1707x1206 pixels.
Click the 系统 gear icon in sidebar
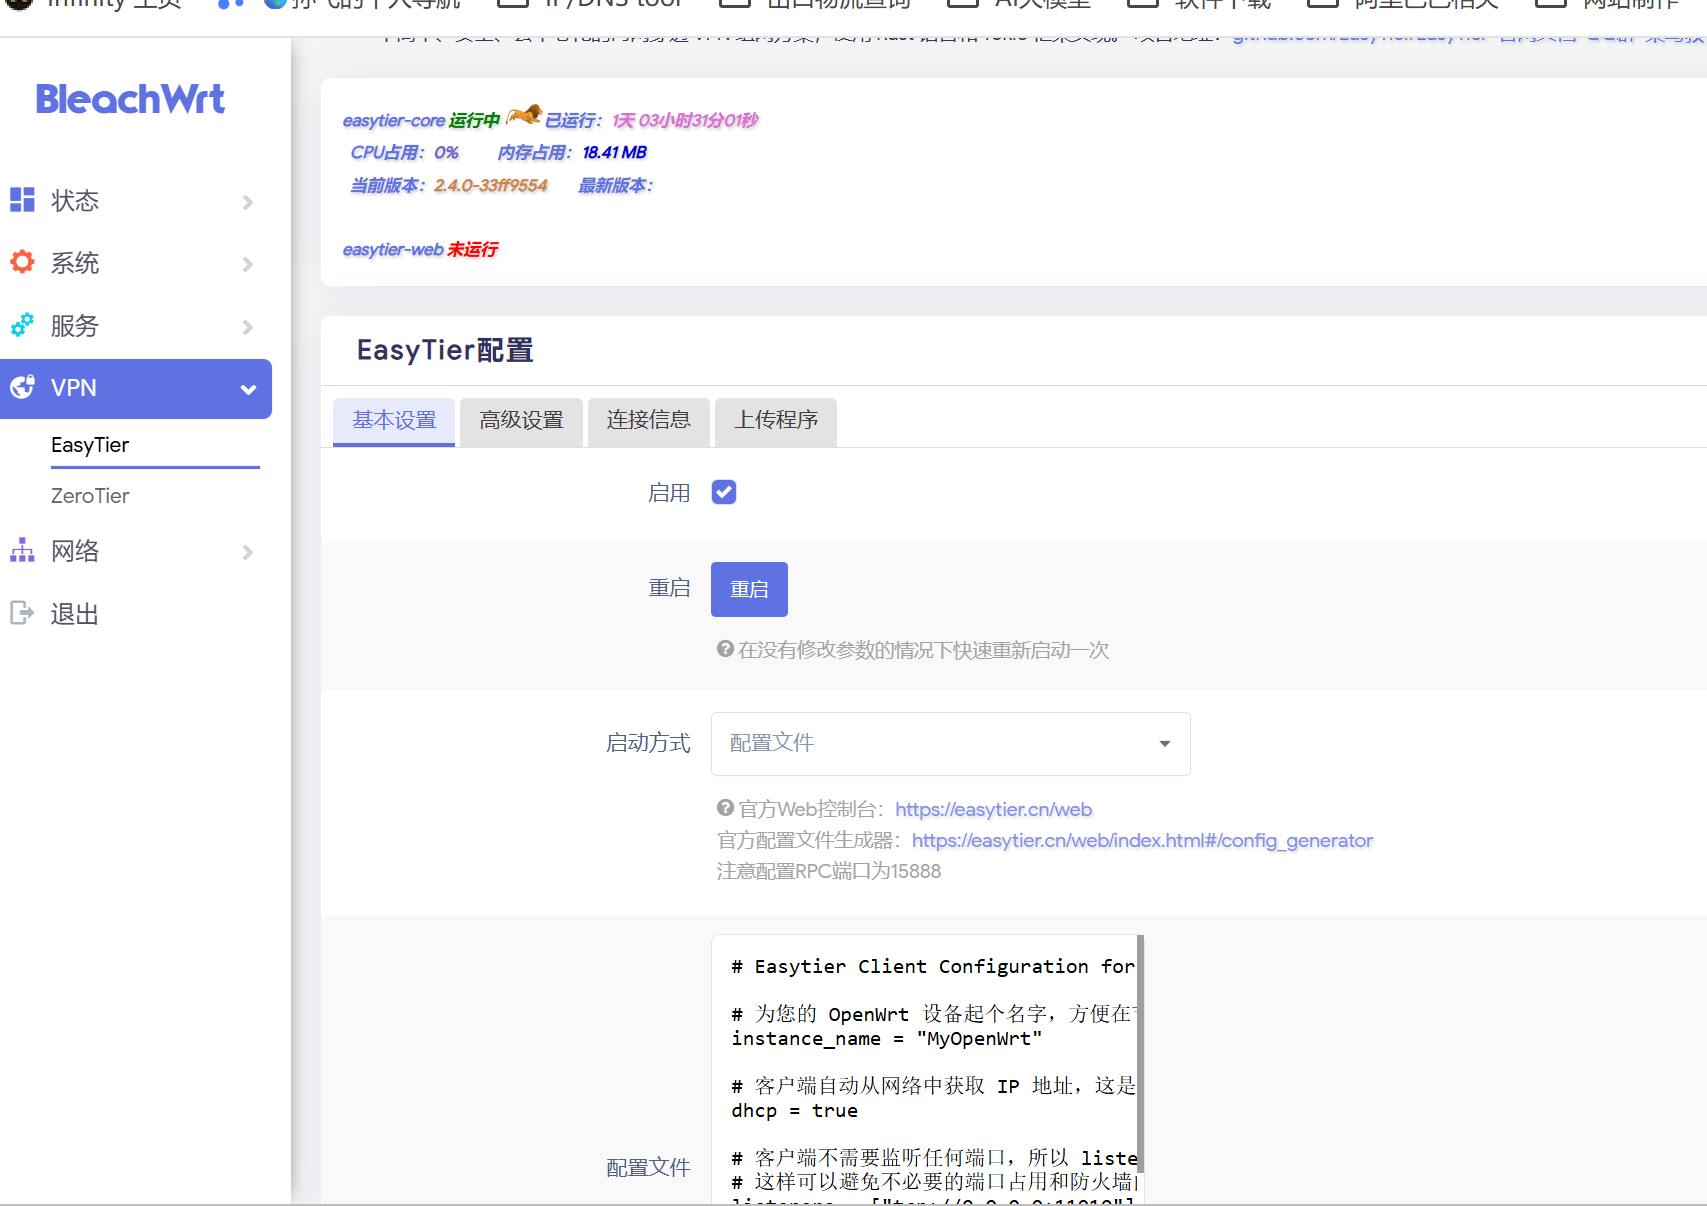pyautogui.click(x=22, y=262)
